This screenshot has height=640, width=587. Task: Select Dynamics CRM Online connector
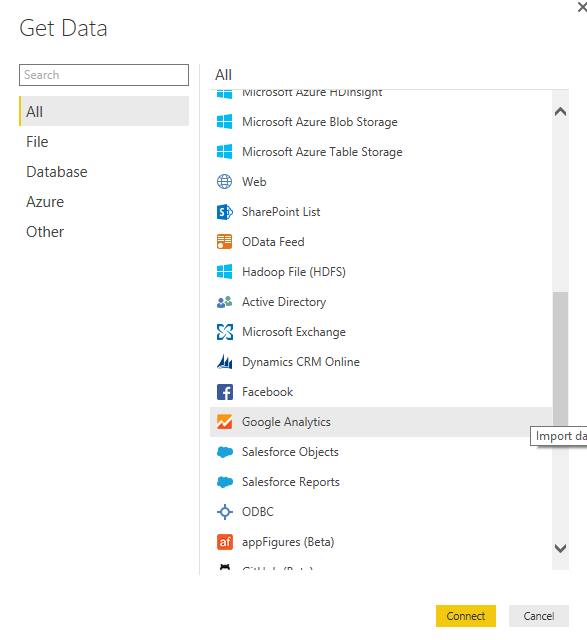(x=381, y=362)
